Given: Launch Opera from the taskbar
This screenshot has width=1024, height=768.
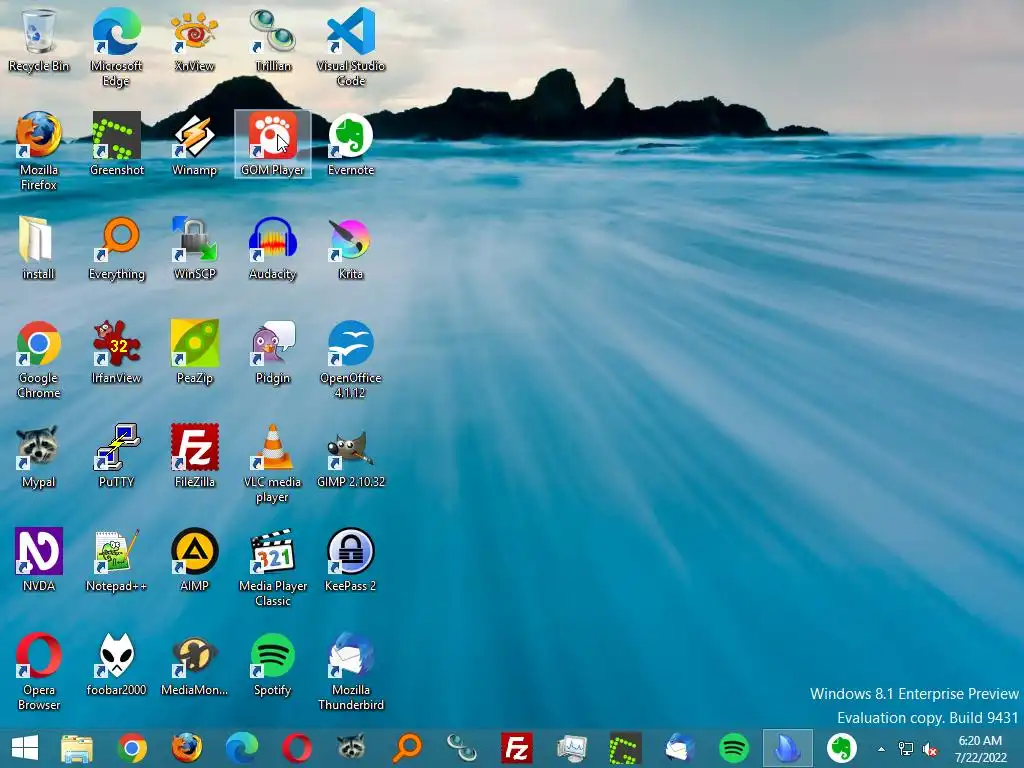Looking at the screenshot, I should pyautogui.click(x=296, y=748).
